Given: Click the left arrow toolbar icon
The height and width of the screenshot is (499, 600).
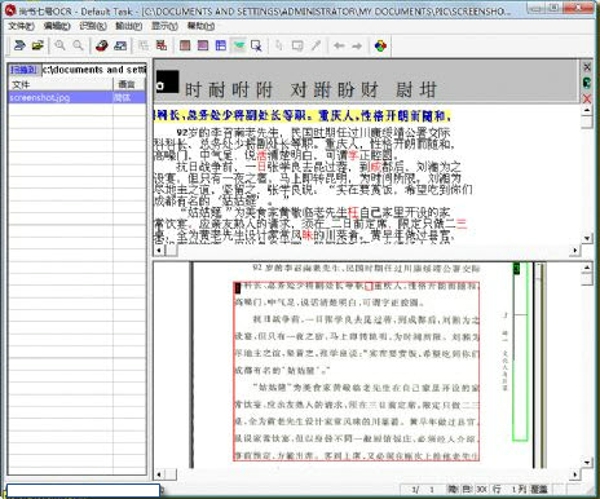Looking at the screenshot, I should coord(339,45).
